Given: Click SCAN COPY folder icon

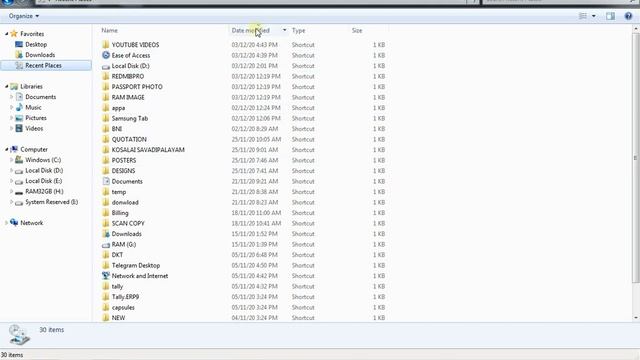Looking at the screenshot, I should coord(106,223).
